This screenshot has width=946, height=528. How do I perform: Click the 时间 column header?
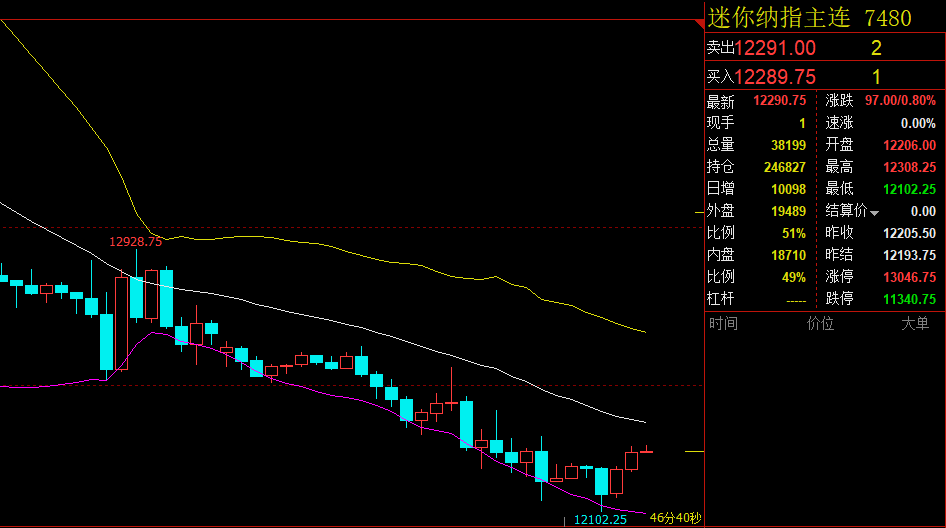point(723,323)
